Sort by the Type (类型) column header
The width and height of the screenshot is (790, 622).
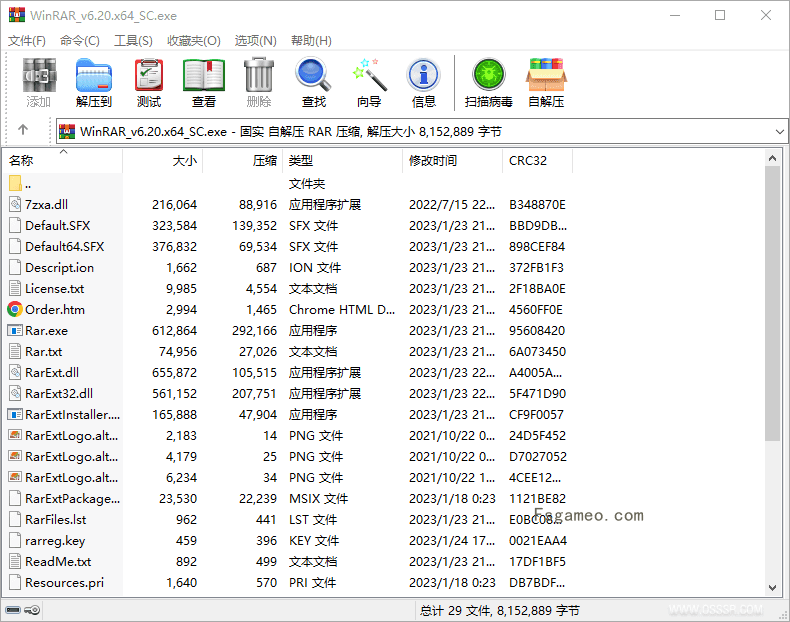coord(343,161)
